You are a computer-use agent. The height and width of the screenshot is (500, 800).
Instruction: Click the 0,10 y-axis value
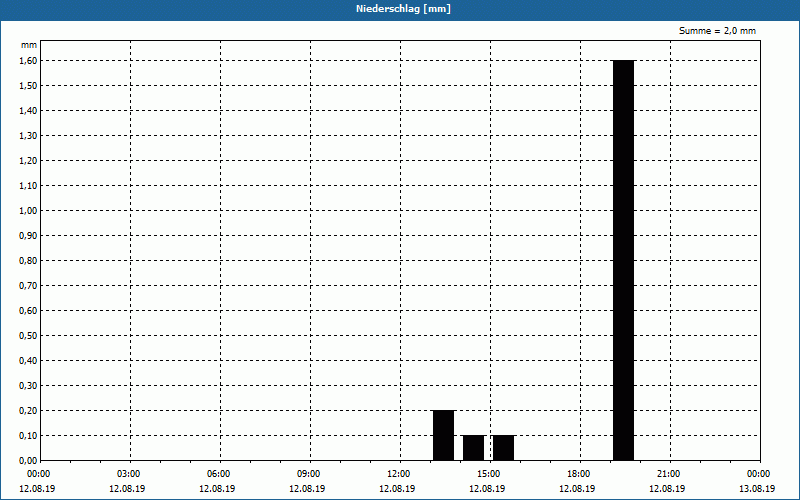pyautogui.click(x=28, y=435)
